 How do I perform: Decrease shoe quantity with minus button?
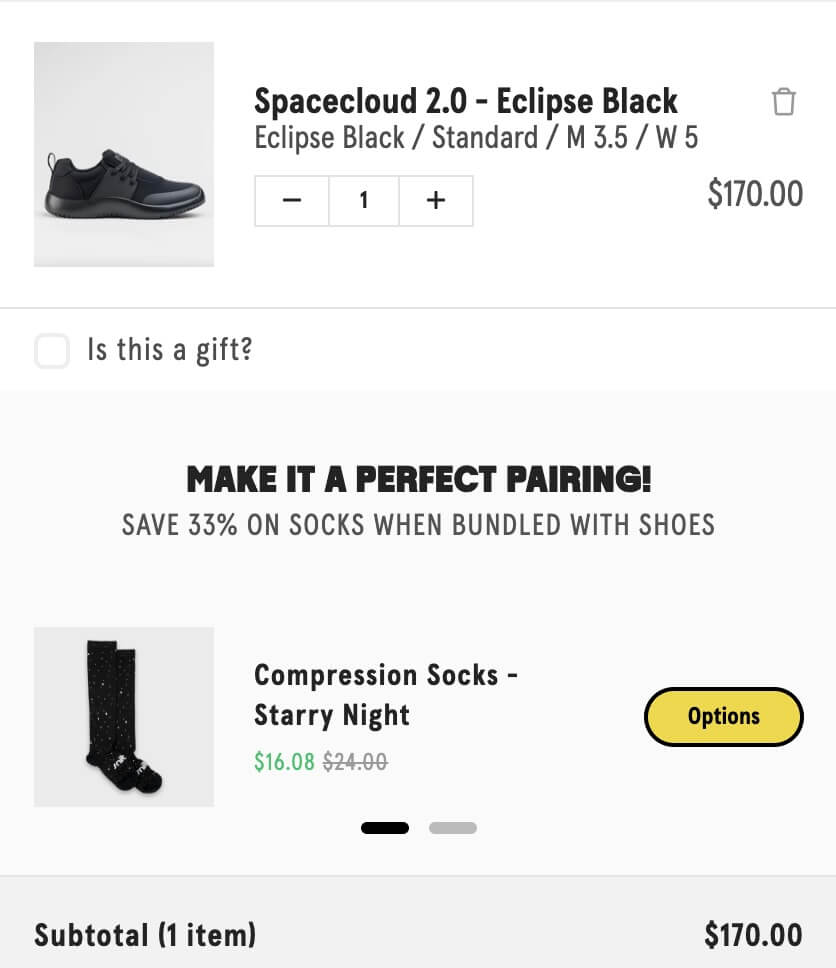pyautogui.click(x=292, y=201)
